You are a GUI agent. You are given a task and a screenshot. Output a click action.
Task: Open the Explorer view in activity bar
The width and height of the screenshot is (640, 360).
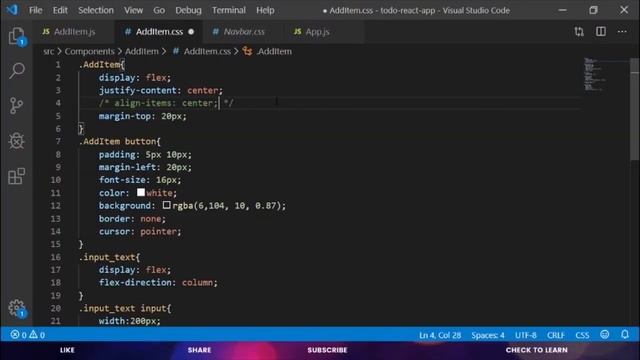point(16,36)
